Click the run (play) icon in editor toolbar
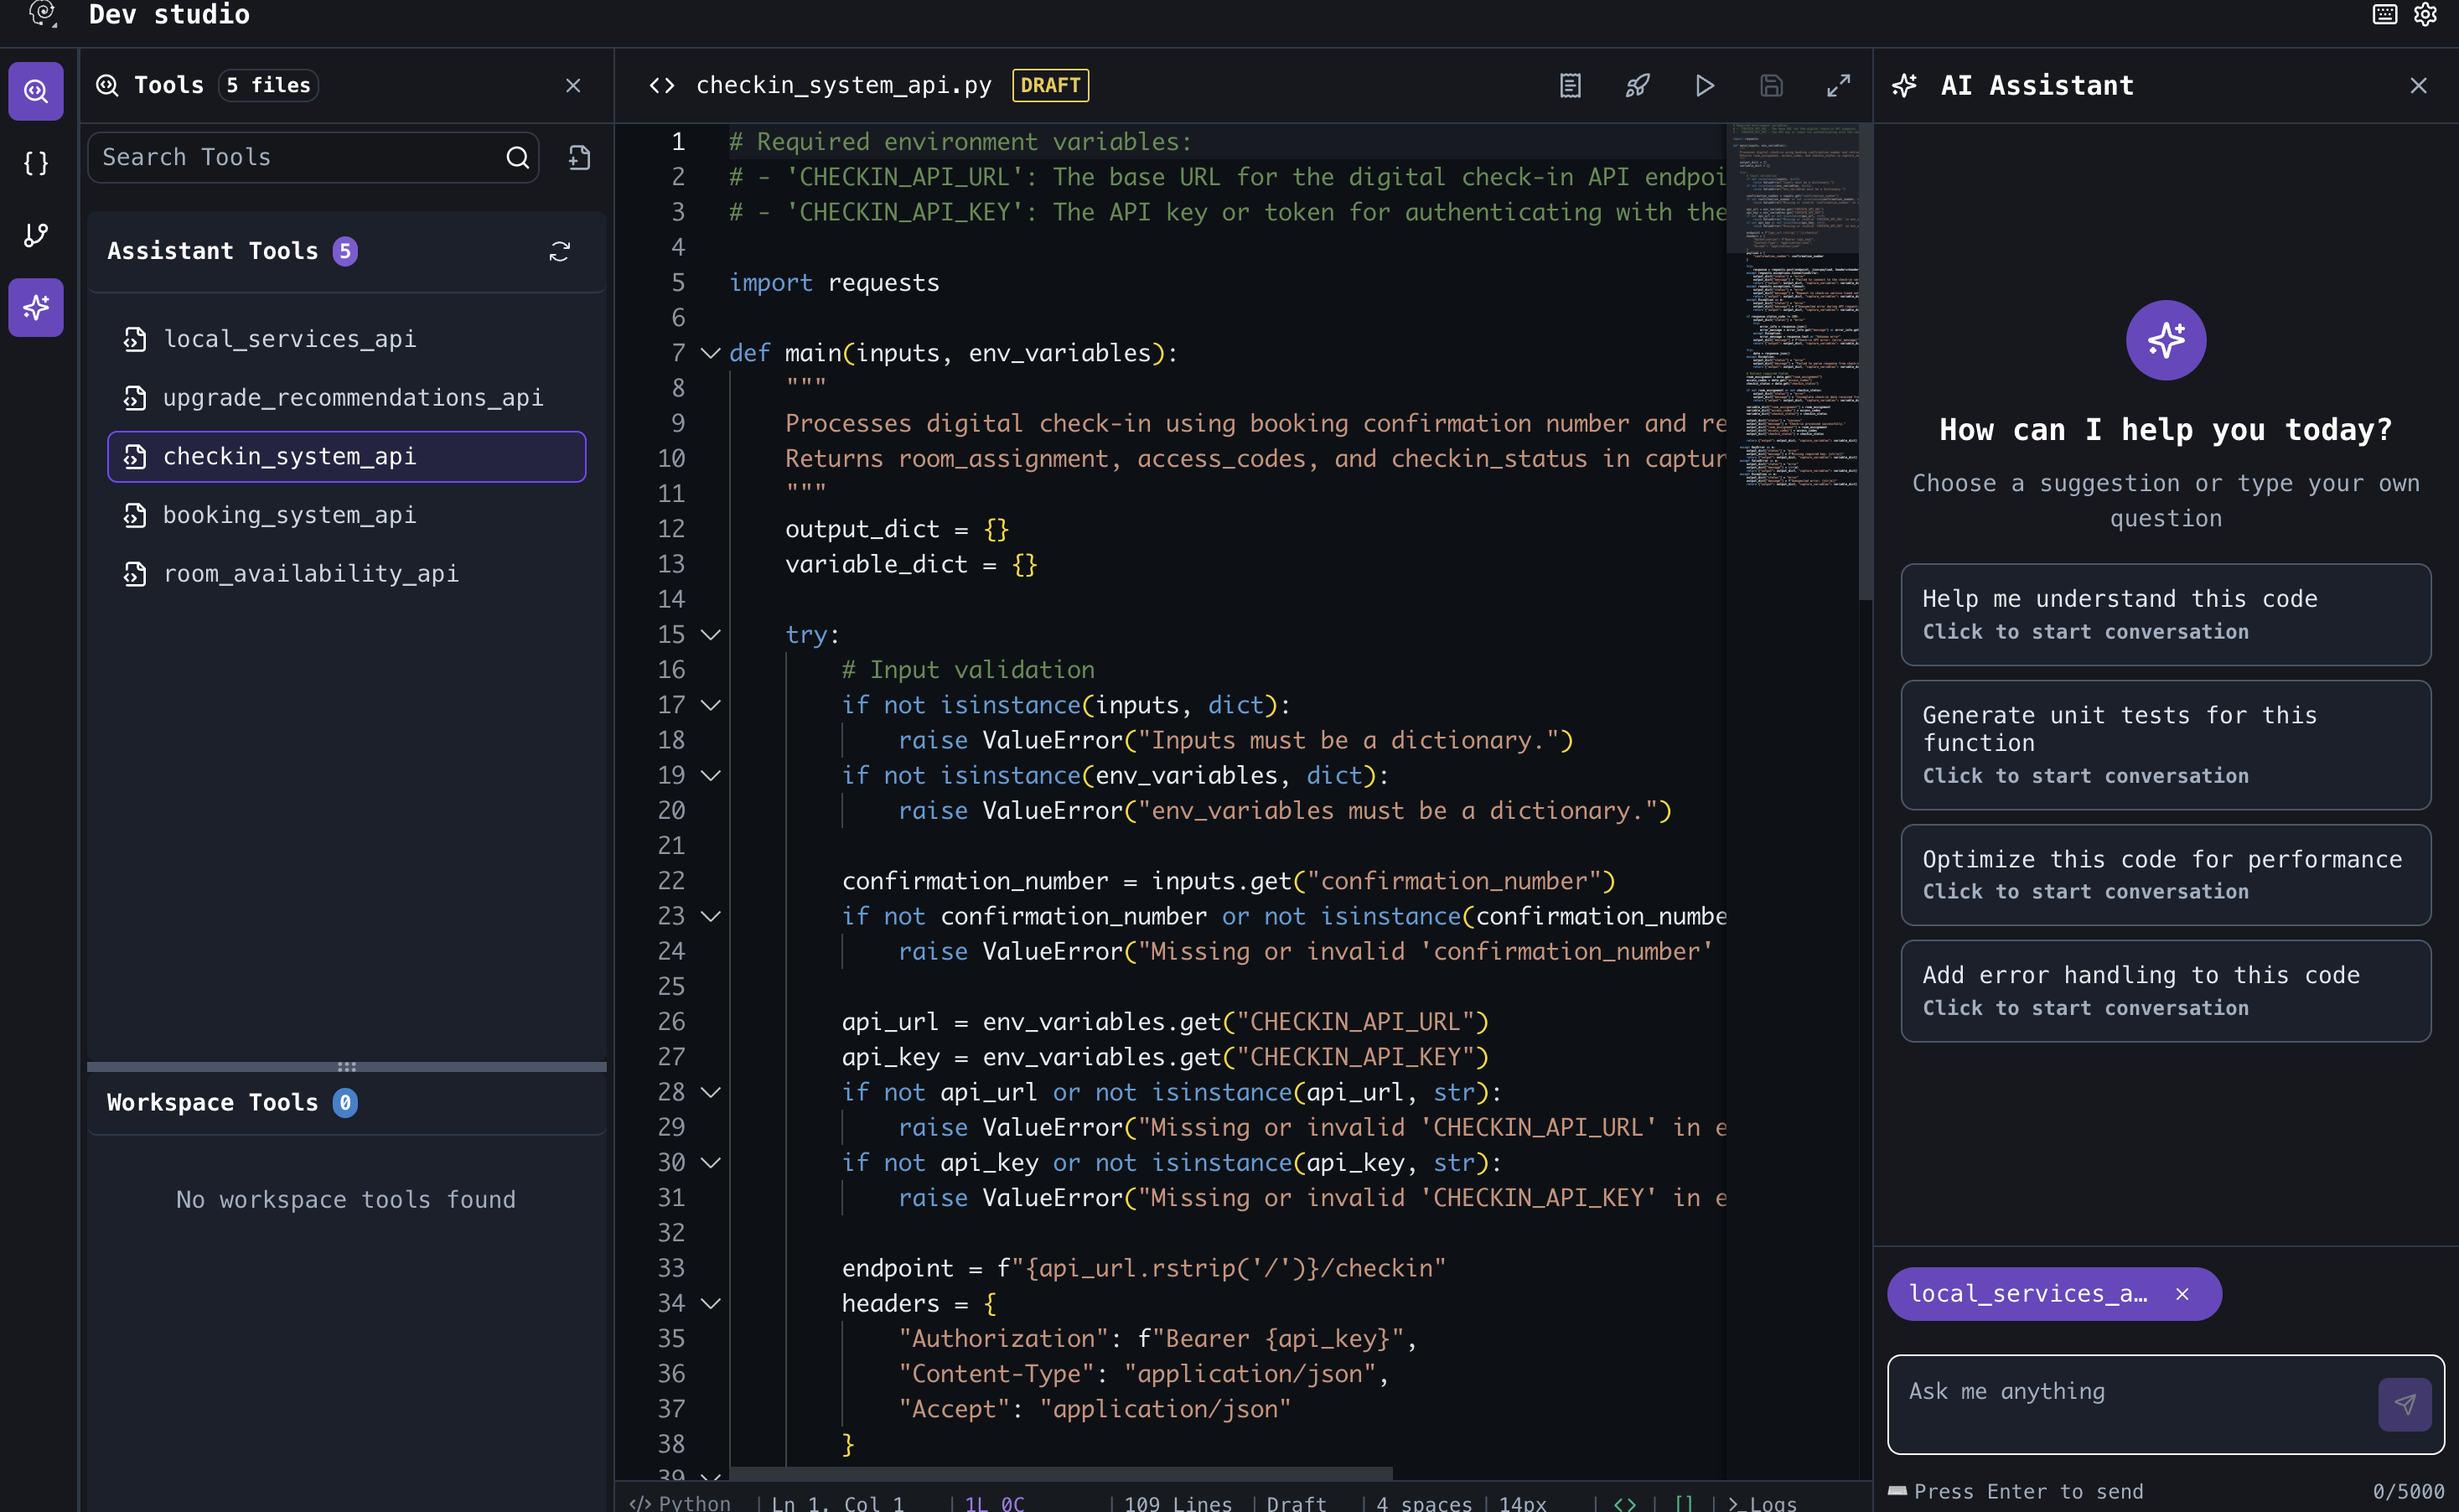The image size is (2459, 1512). point(1704,86)
